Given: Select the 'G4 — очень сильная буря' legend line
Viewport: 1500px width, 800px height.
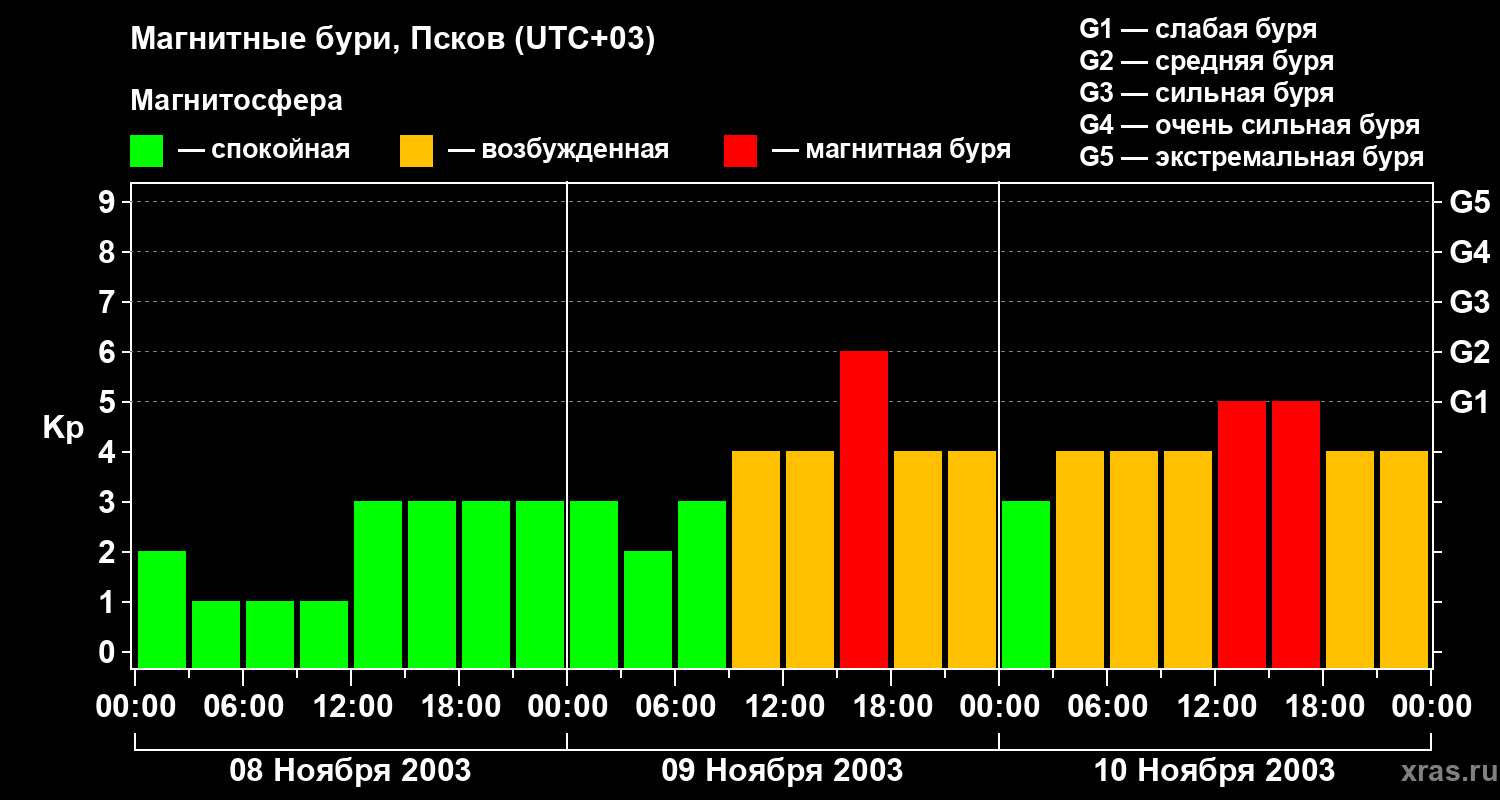Looking at the screenshot, I should click(x=1250, y=125).
